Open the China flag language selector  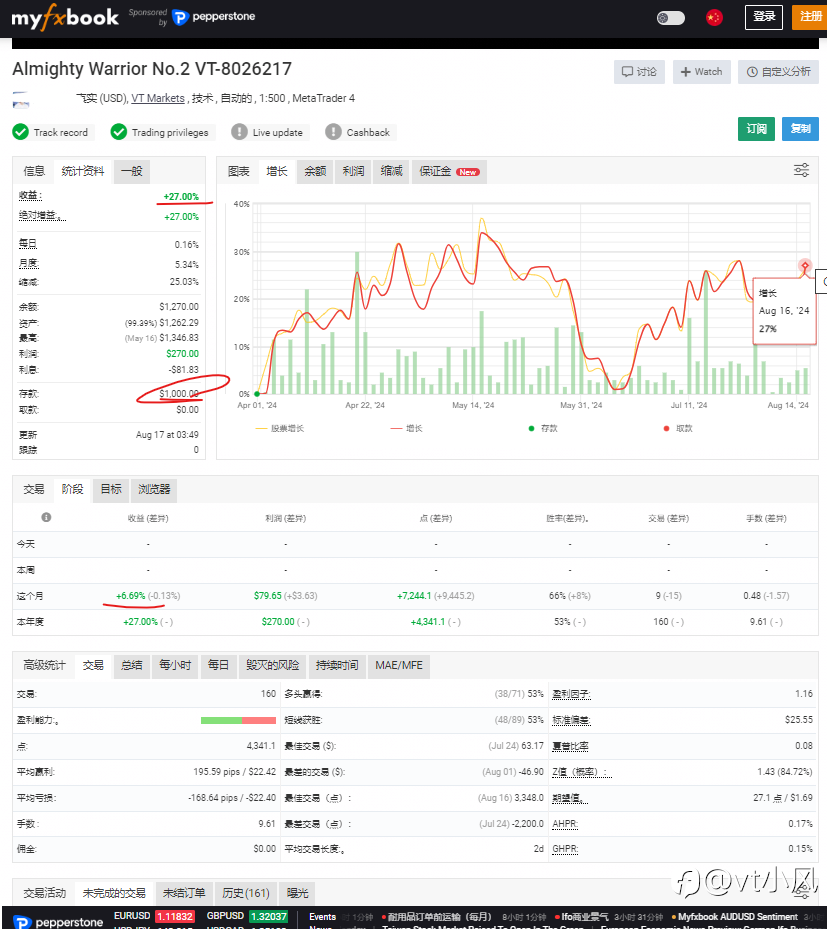pyautogui.click(x=714, y=18)
